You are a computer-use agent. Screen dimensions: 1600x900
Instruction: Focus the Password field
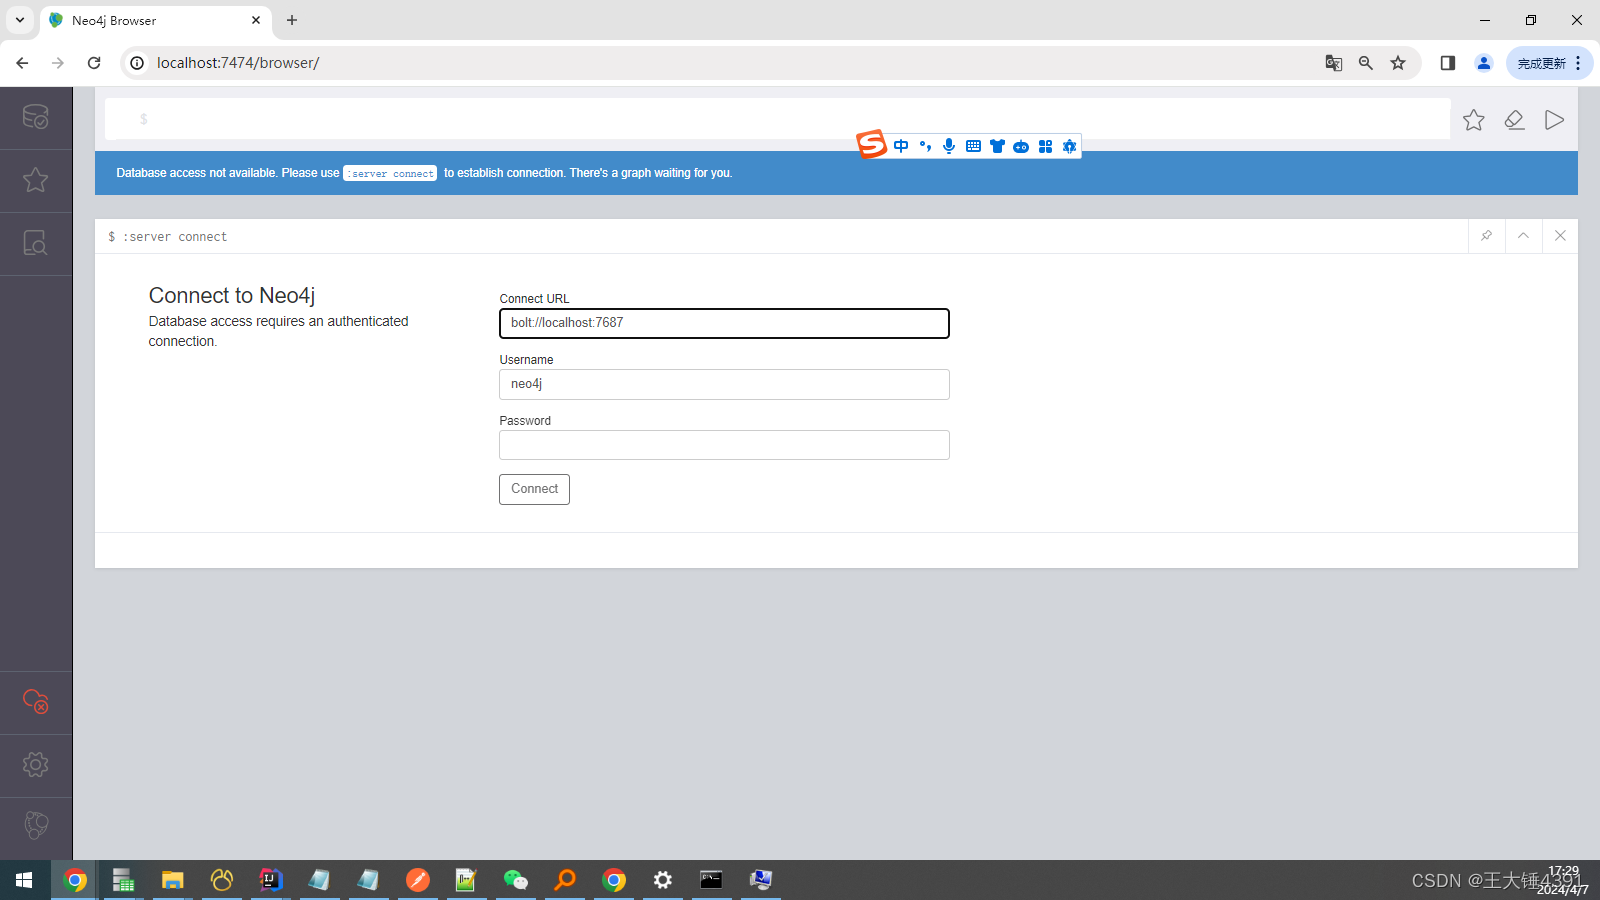click(724, 445)
